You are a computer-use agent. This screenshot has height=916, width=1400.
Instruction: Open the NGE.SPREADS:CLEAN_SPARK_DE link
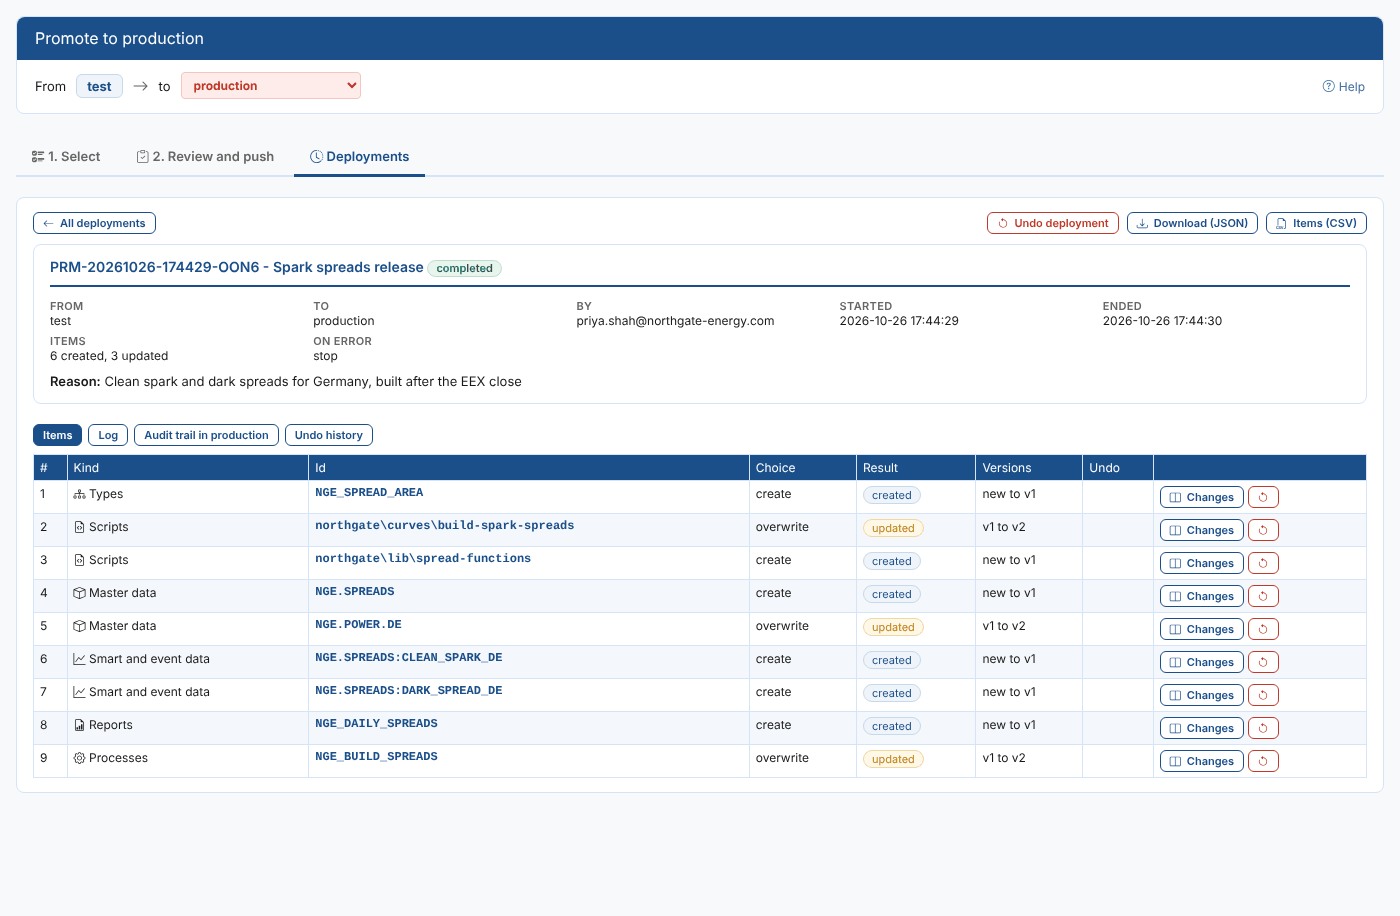point(409,658)
